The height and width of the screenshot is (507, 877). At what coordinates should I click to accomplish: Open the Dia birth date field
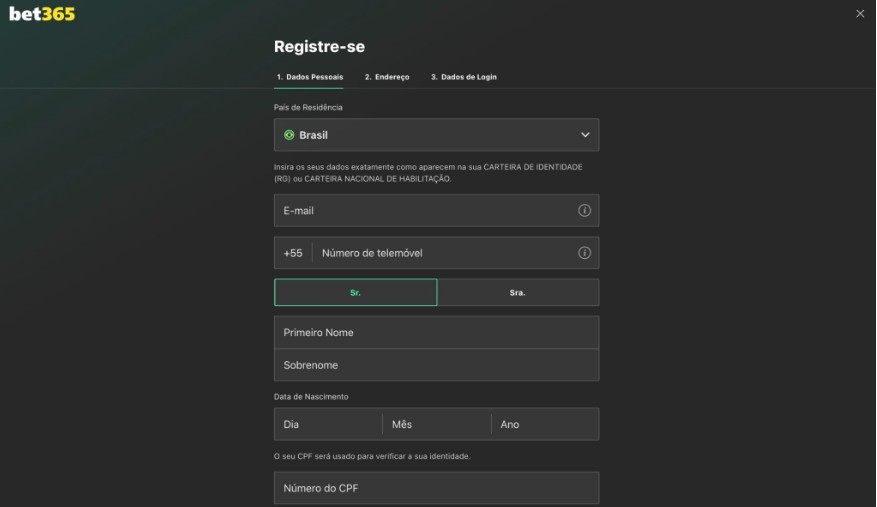pyautogui.click(x=328, y=424)
